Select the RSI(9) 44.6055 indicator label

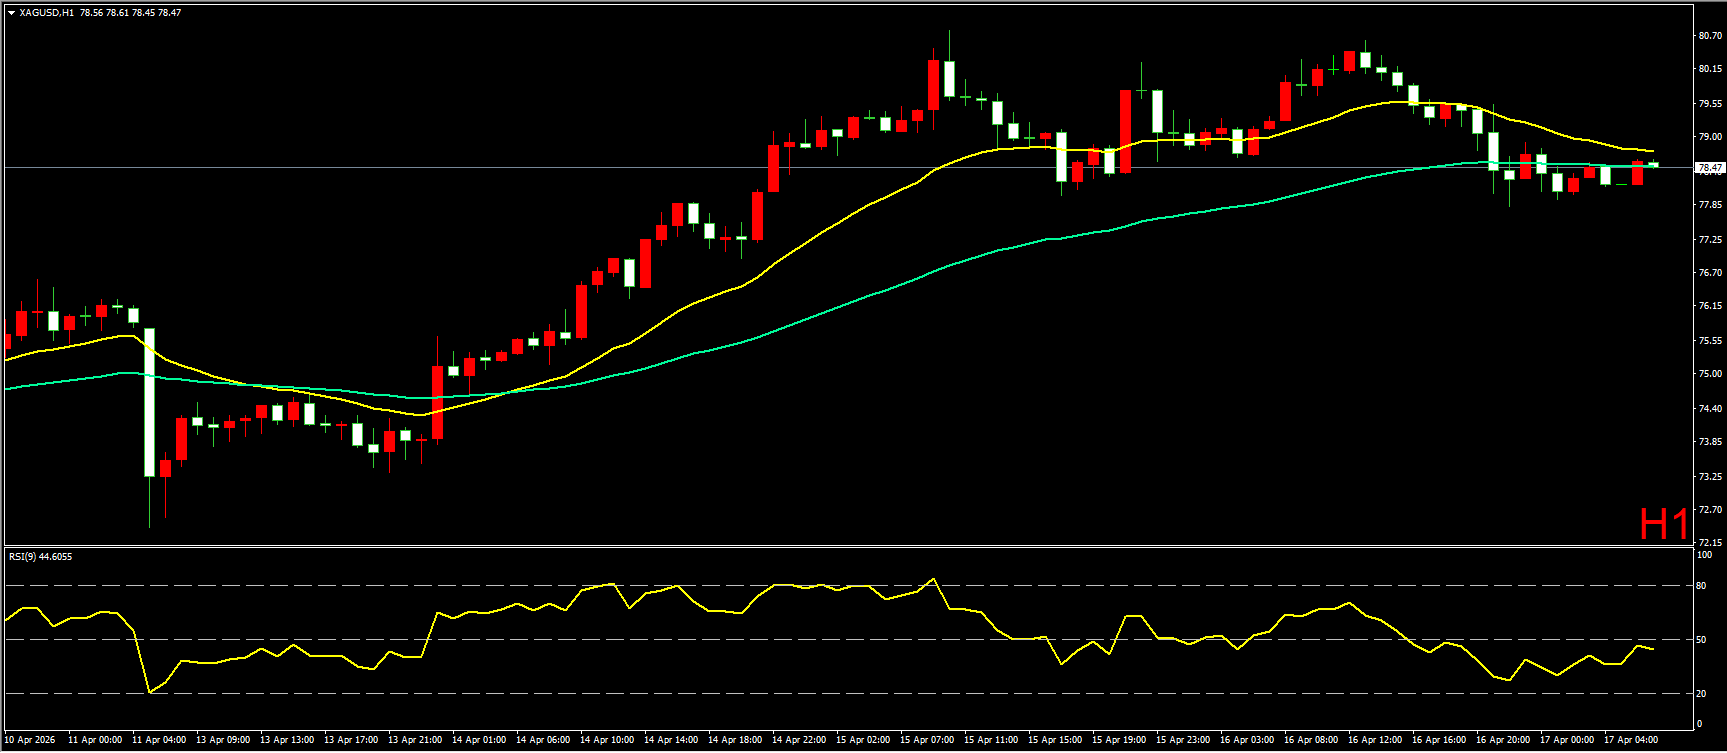coord(40,557)
